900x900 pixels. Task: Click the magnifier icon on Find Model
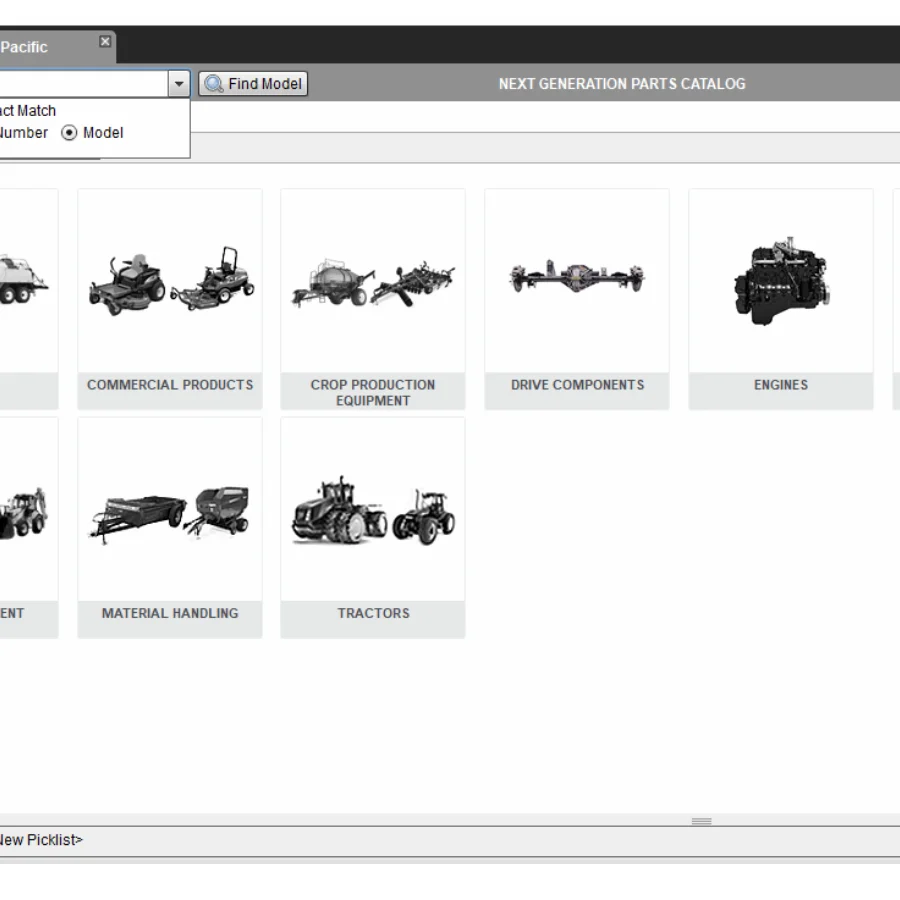(x=214, y=84)
